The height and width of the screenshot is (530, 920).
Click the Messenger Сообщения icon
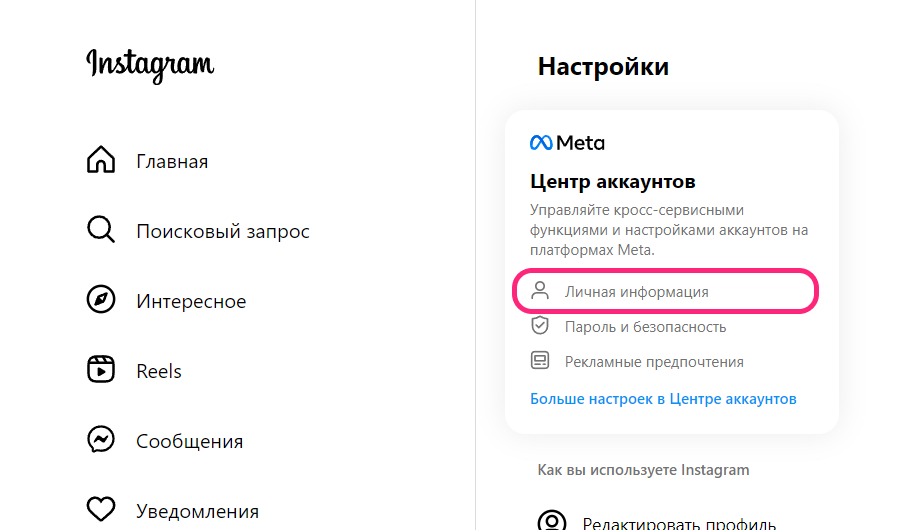[101, 439]
